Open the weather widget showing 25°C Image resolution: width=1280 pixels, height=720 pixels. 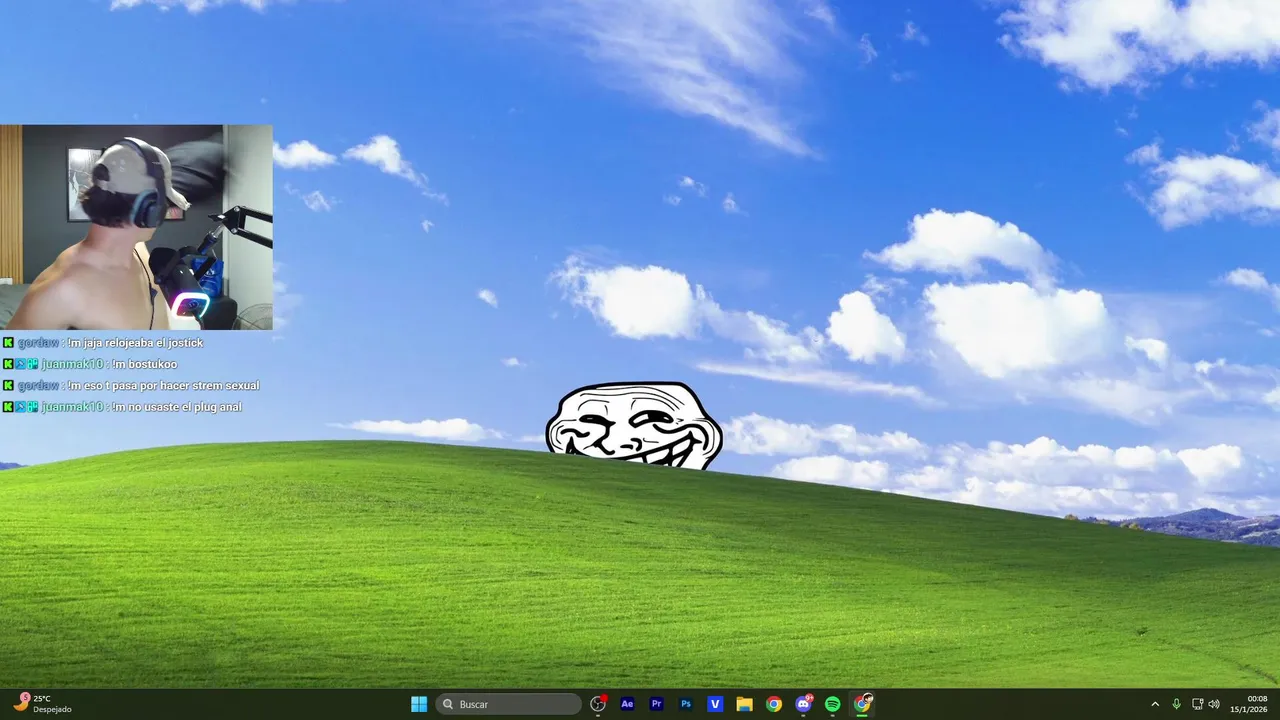click(42, 704)
